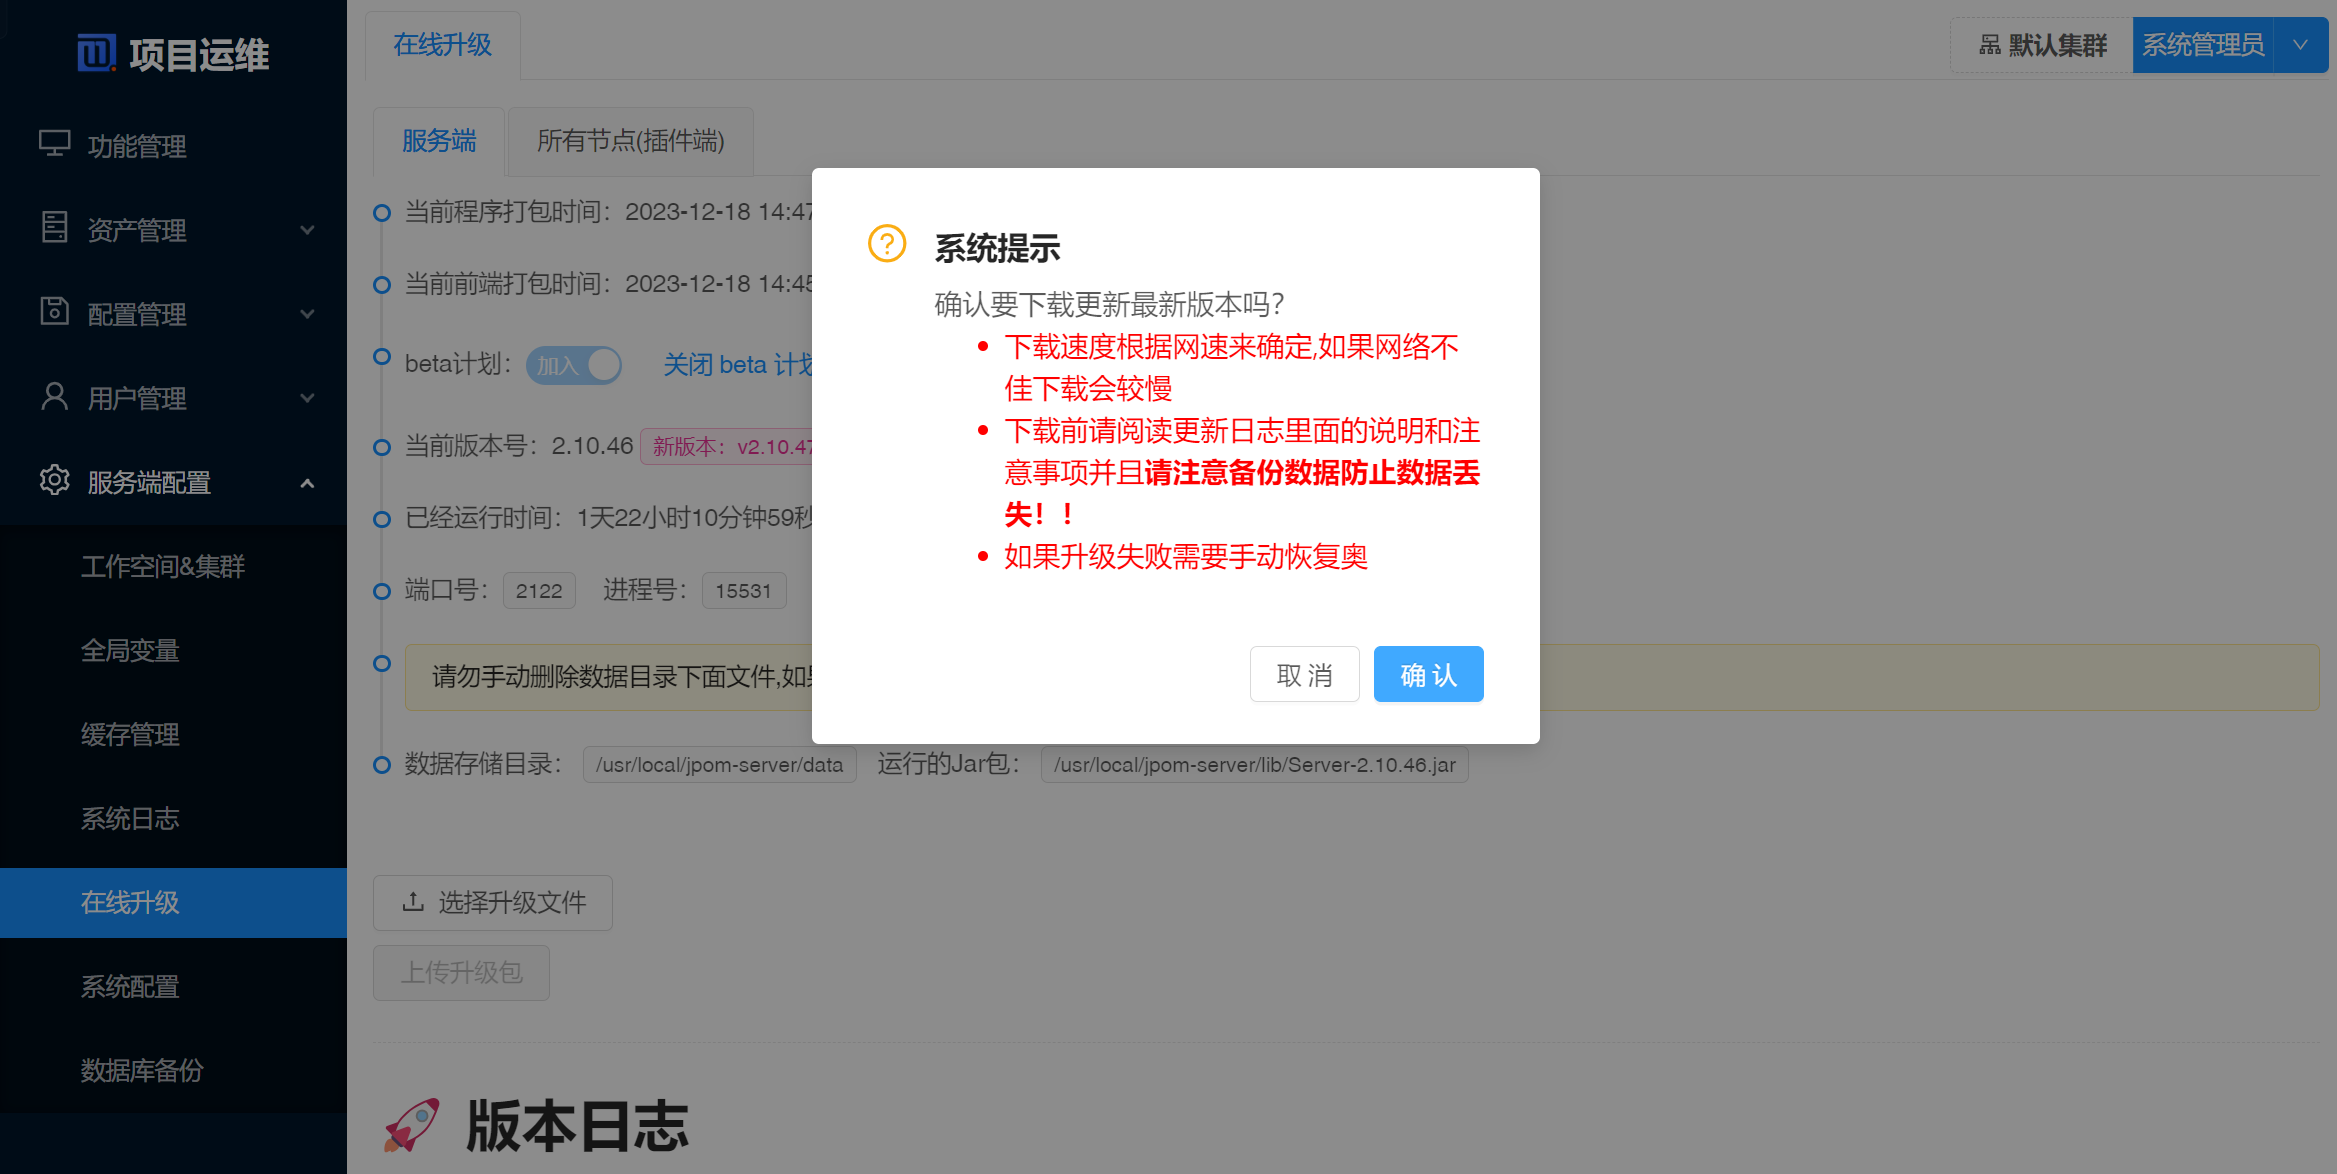Click the 用户管理 person icon
This screenshot has width=2337, height=1174.
(x=54, y=398)
